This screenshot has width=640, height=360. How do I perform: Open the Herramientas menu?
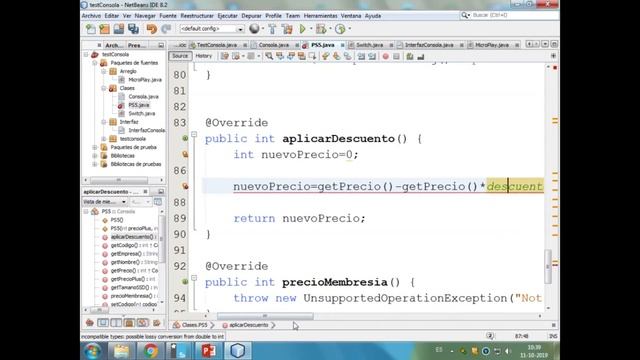(320, 16)
